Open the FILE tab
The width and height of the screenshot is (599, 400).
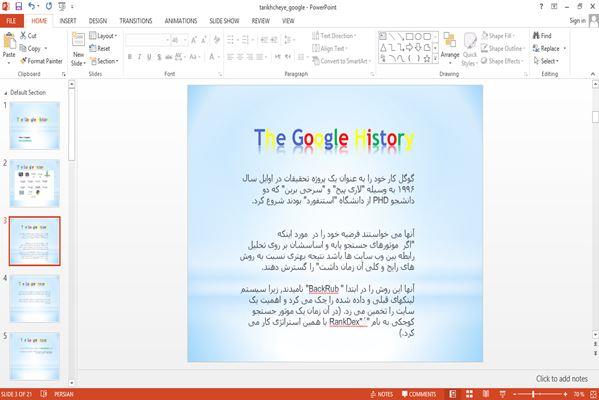click(11, 21)
